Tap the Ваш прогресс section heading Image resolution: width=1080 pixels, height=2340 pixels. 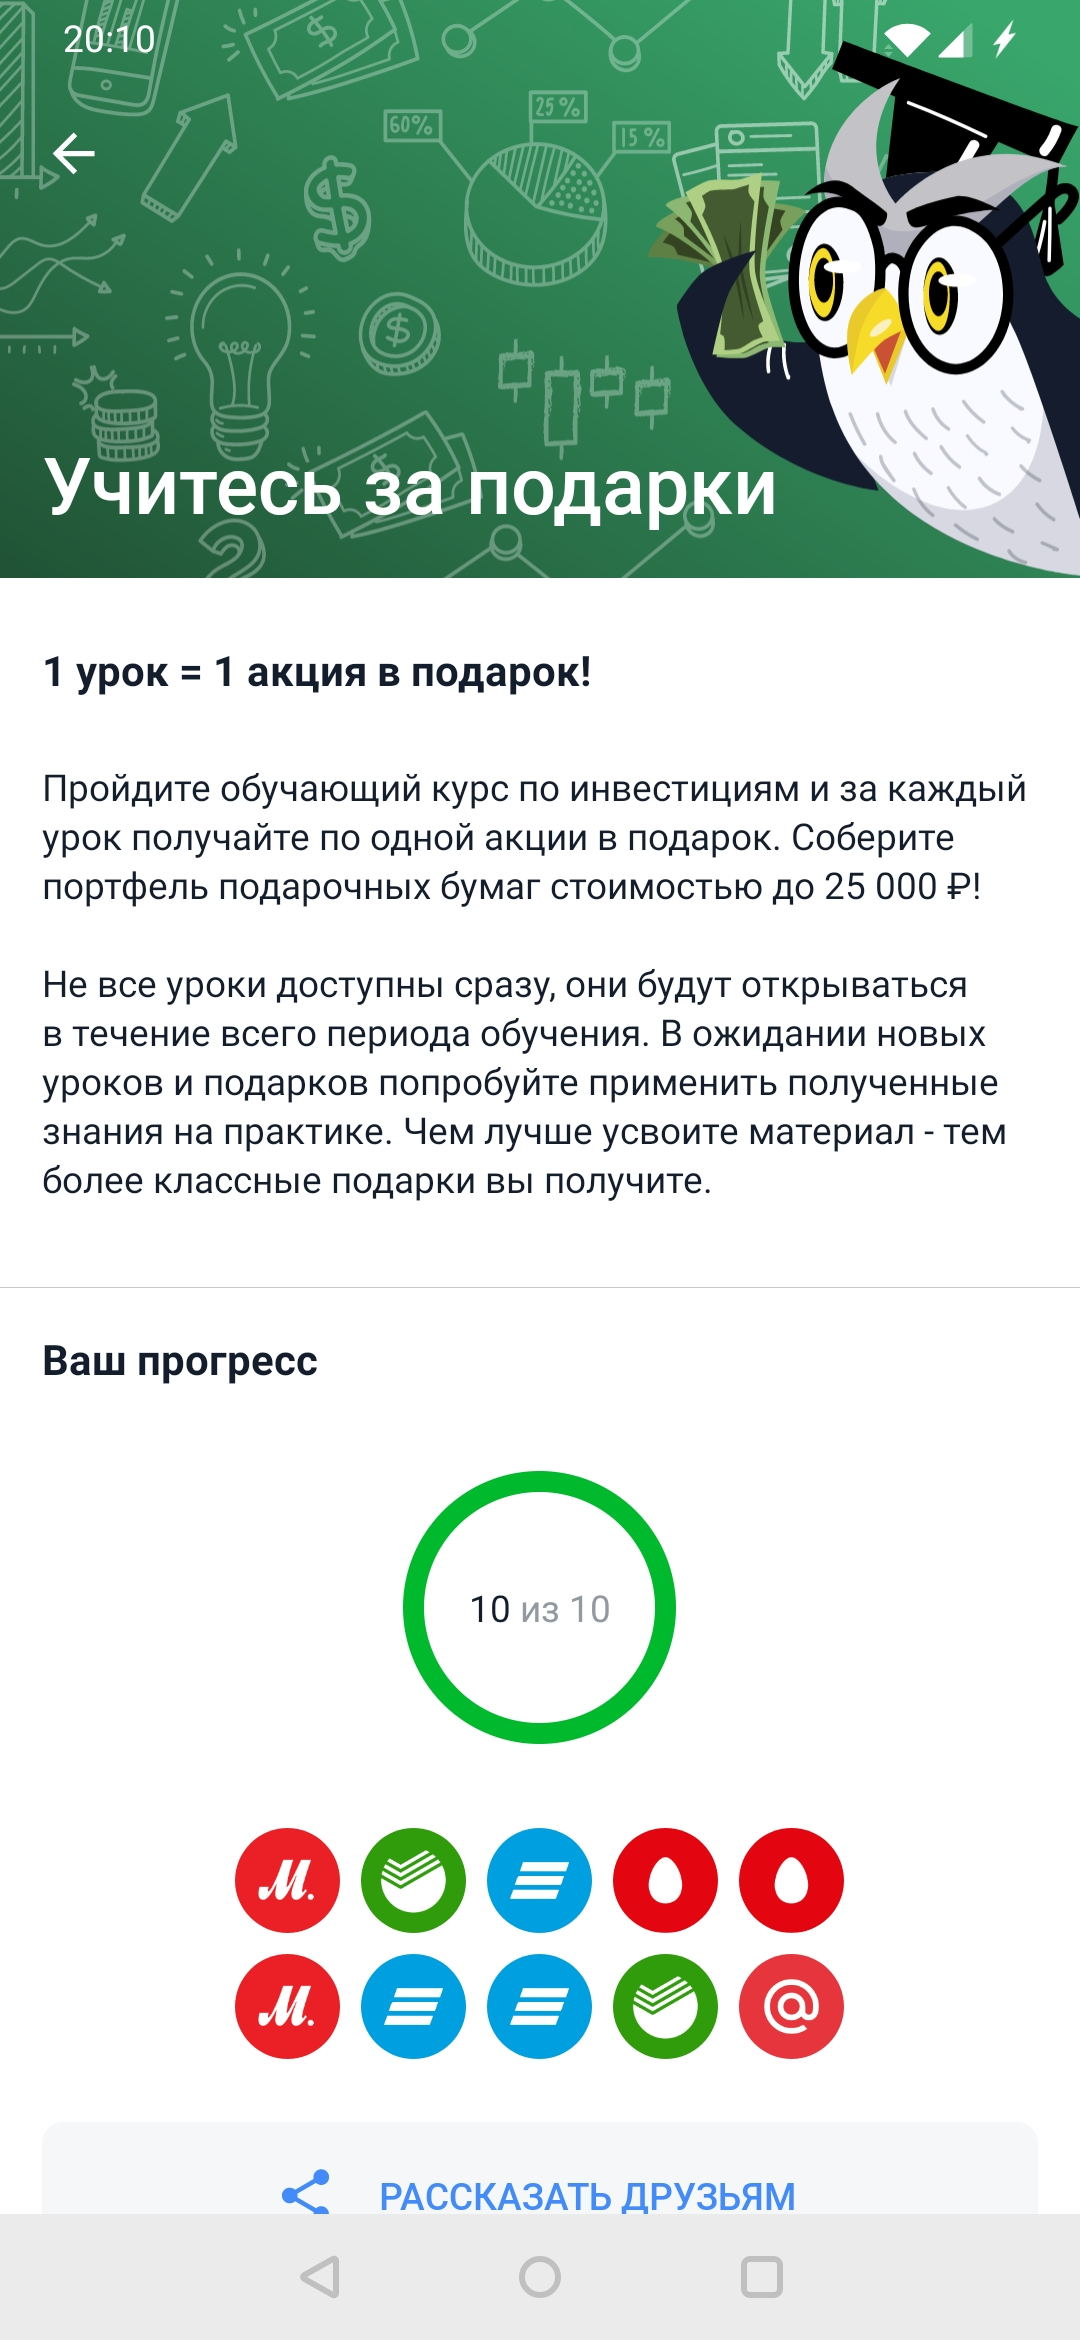[180, 1362]
